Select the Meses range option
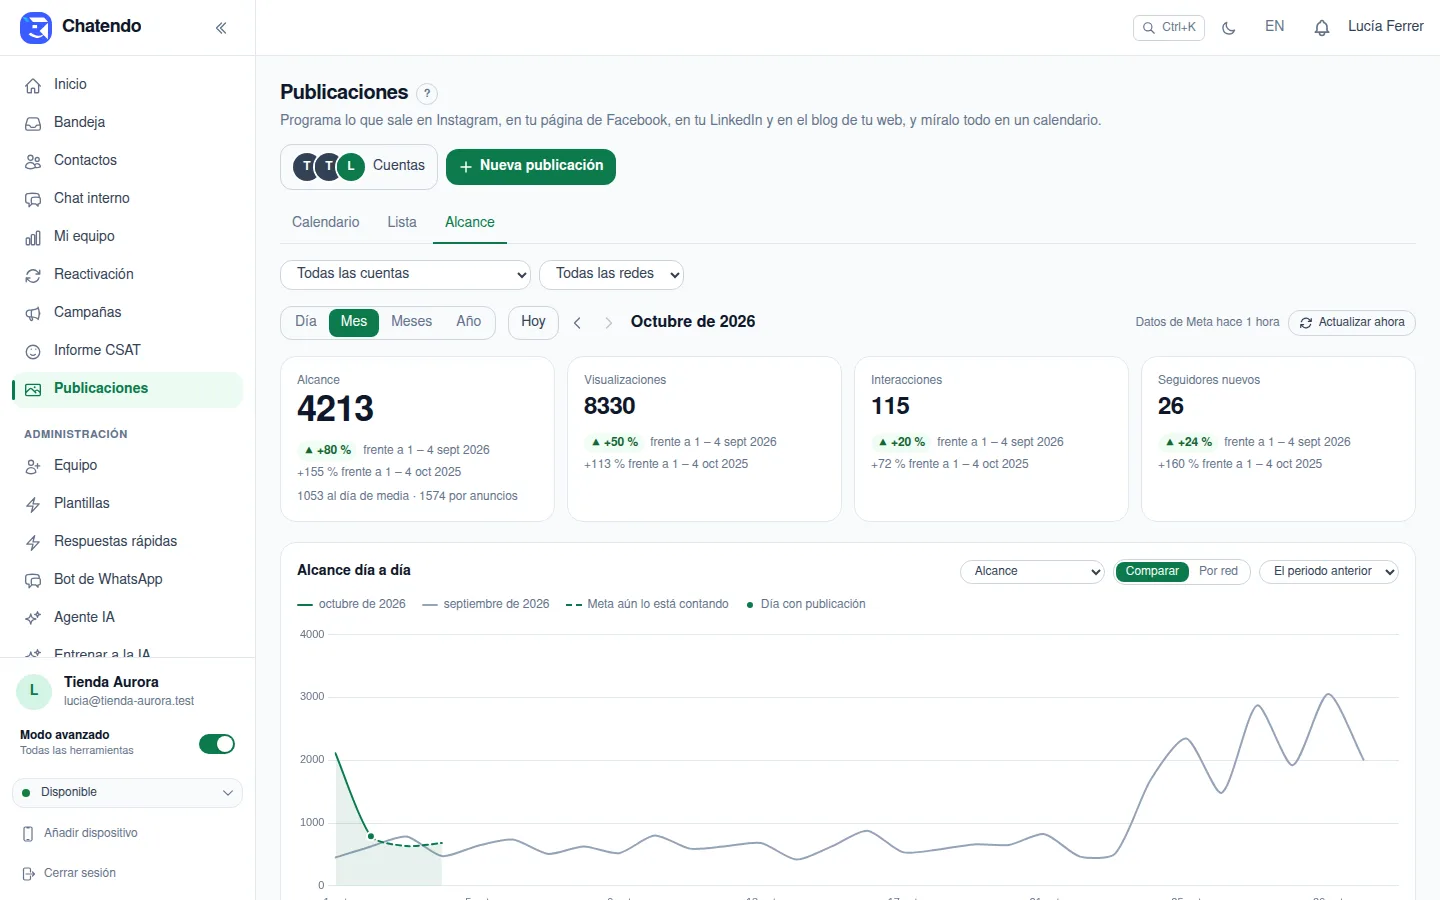 411,322
